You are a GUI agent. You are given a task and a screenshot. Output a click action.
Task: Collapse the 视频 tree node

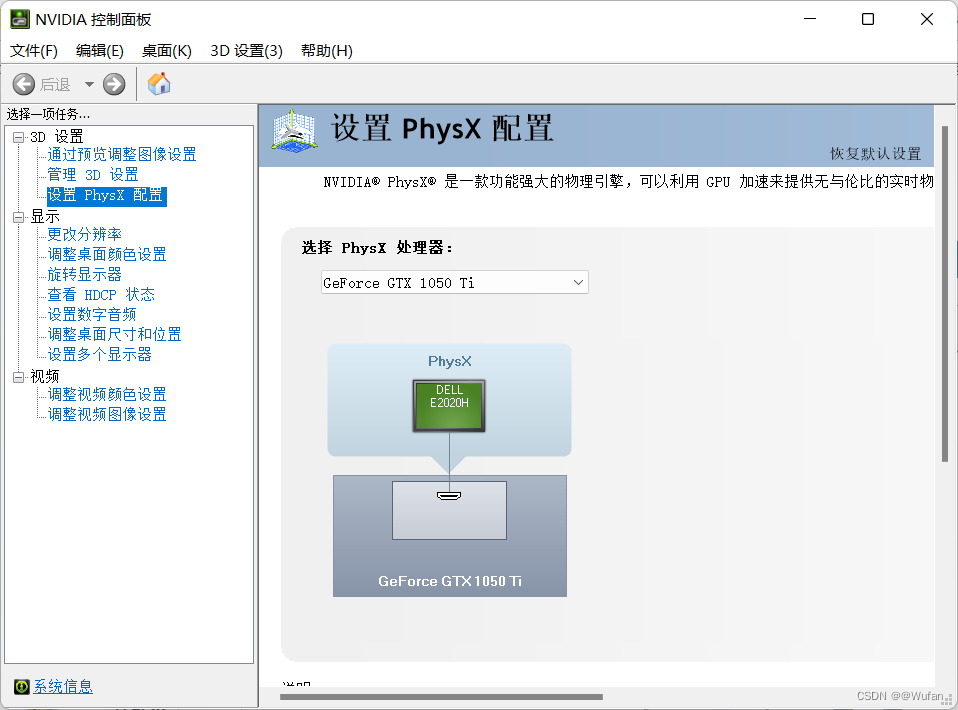19,377
